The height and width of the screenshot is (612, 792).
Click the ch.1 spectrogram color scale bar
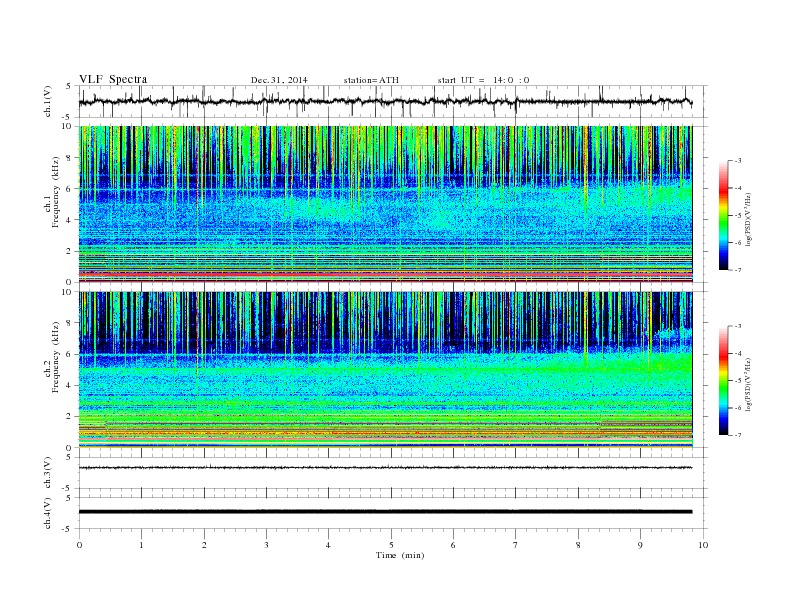tap(723, 216)
